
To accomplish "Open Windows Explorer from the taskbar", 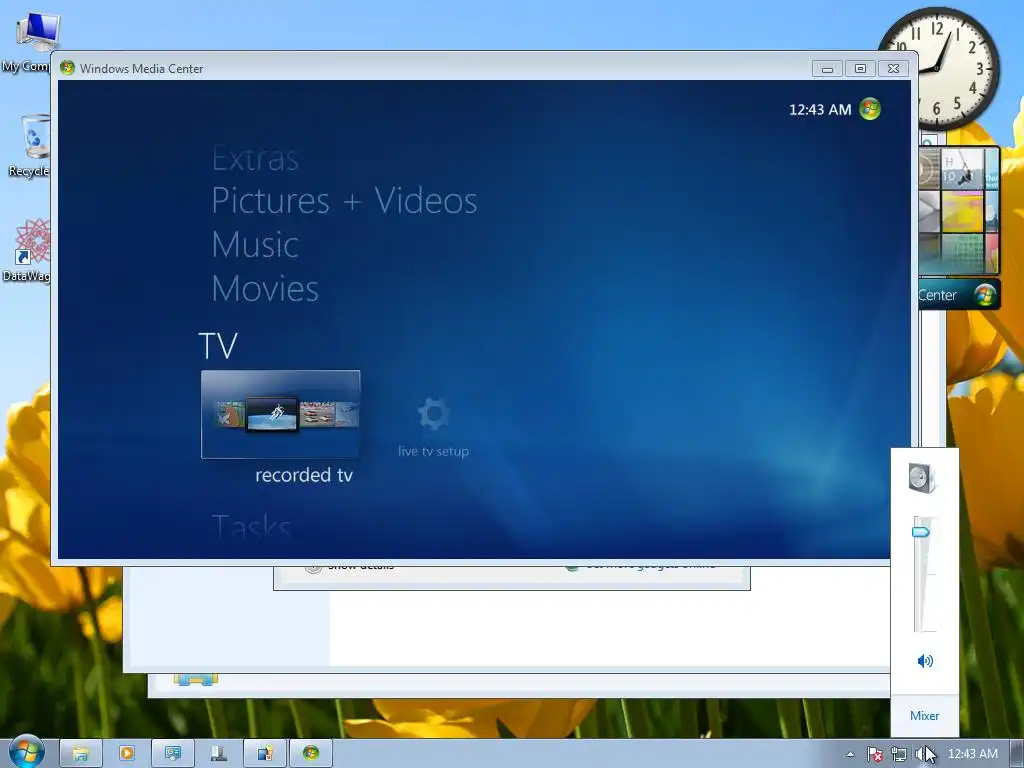I will point(80,754).
